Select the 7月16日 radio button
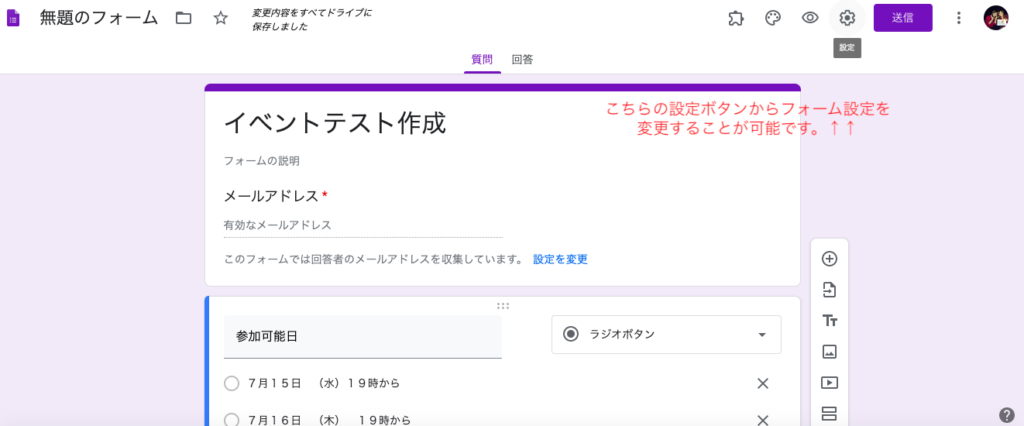Screen dimensions: 1024x426 point(231,420)
